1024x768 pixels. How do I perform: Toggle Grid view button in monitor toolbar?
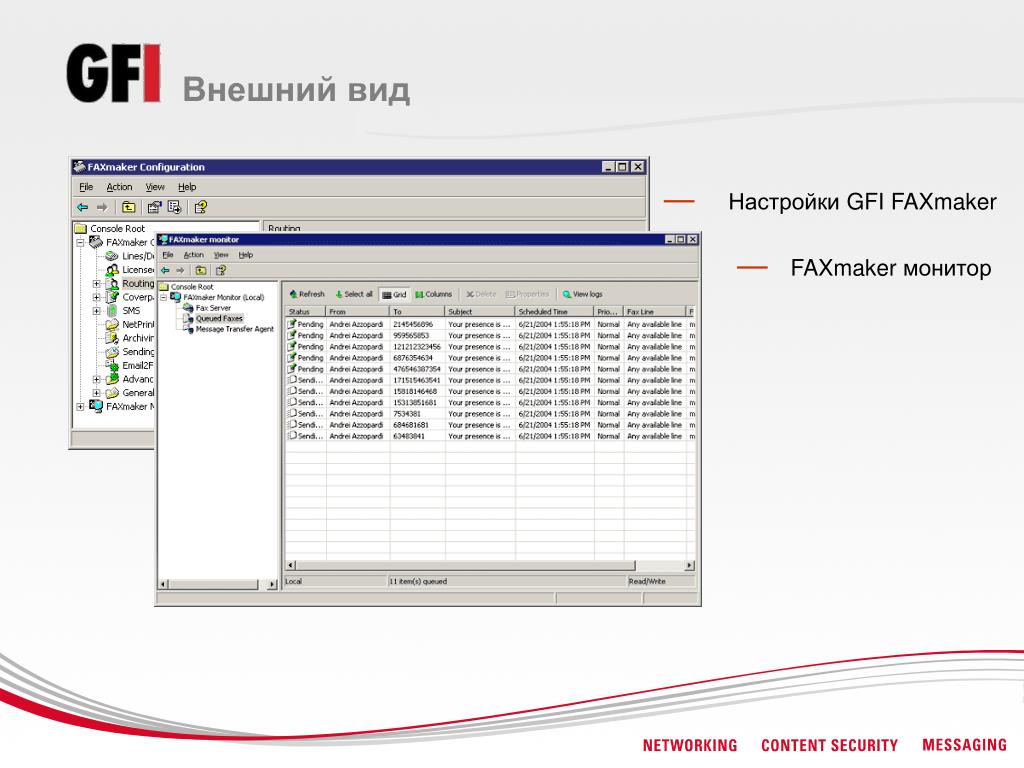394,295
